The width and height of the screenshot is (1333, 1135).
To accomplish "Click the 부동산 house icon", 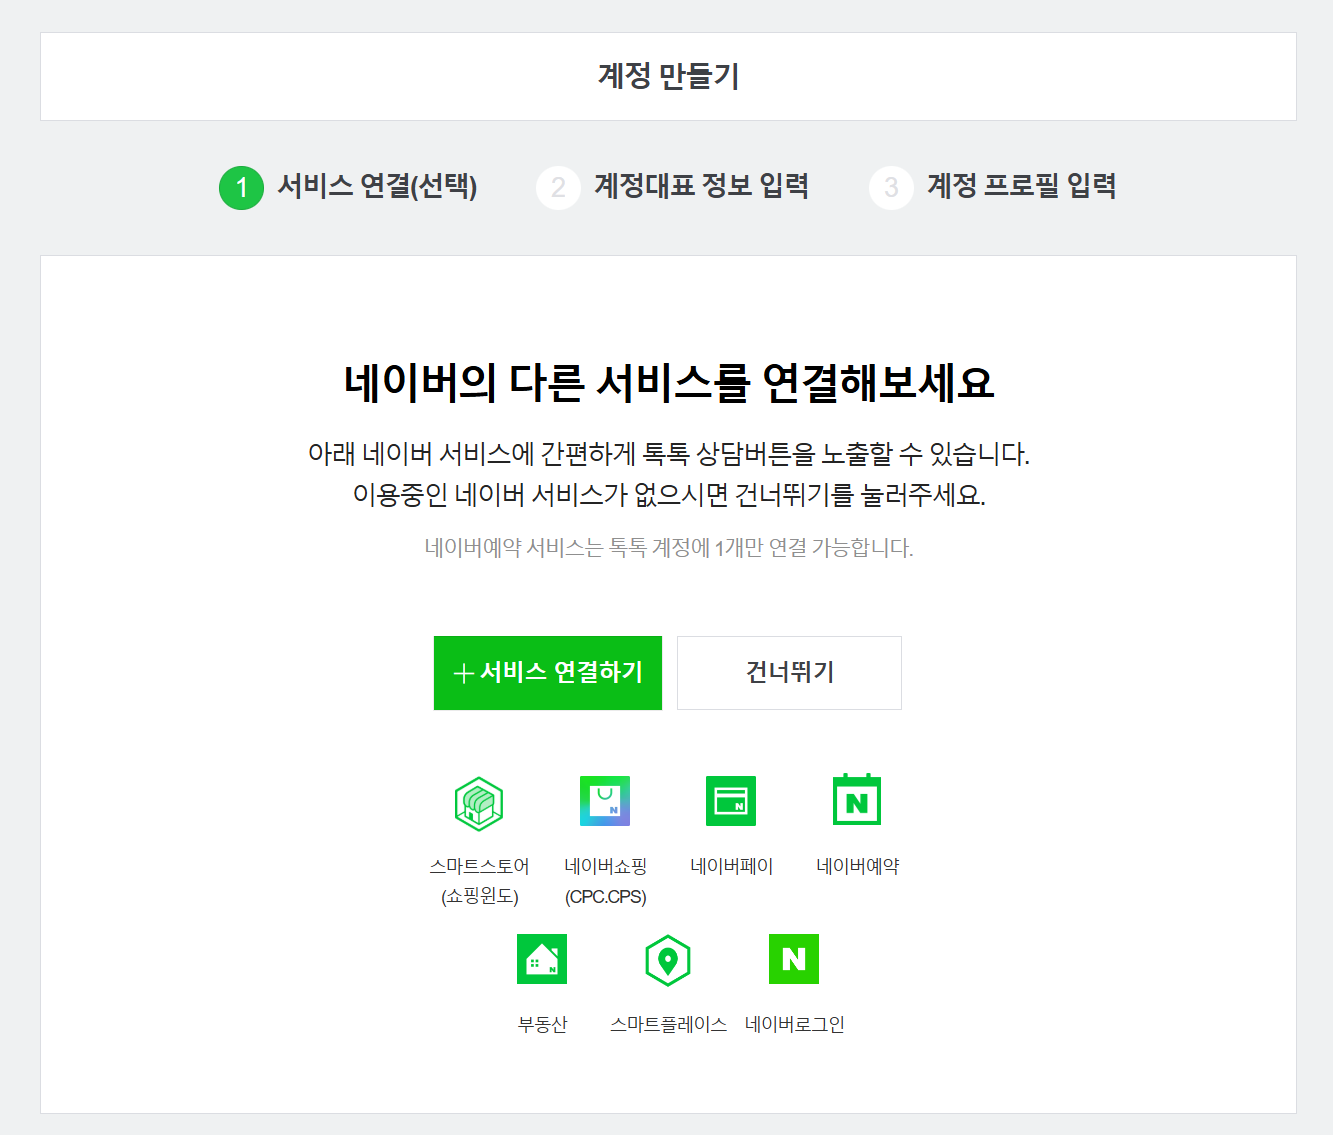I will pyautogui.click(x=542, y=959).
